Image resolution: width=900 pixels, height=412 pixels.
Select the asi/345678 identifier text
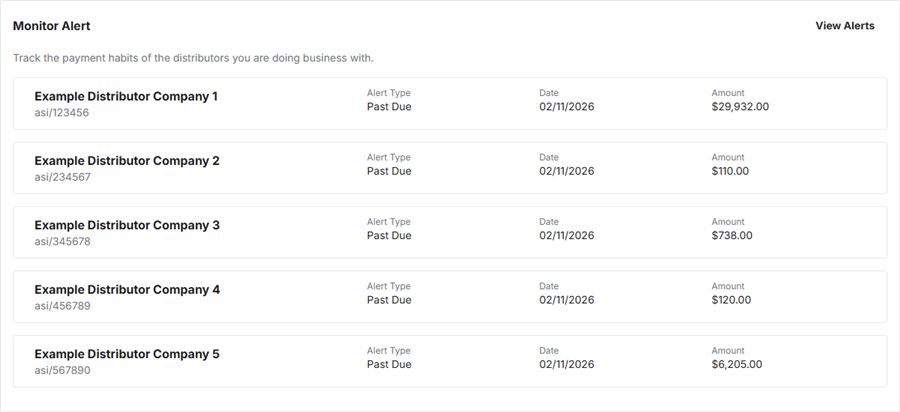coord(62,241)
